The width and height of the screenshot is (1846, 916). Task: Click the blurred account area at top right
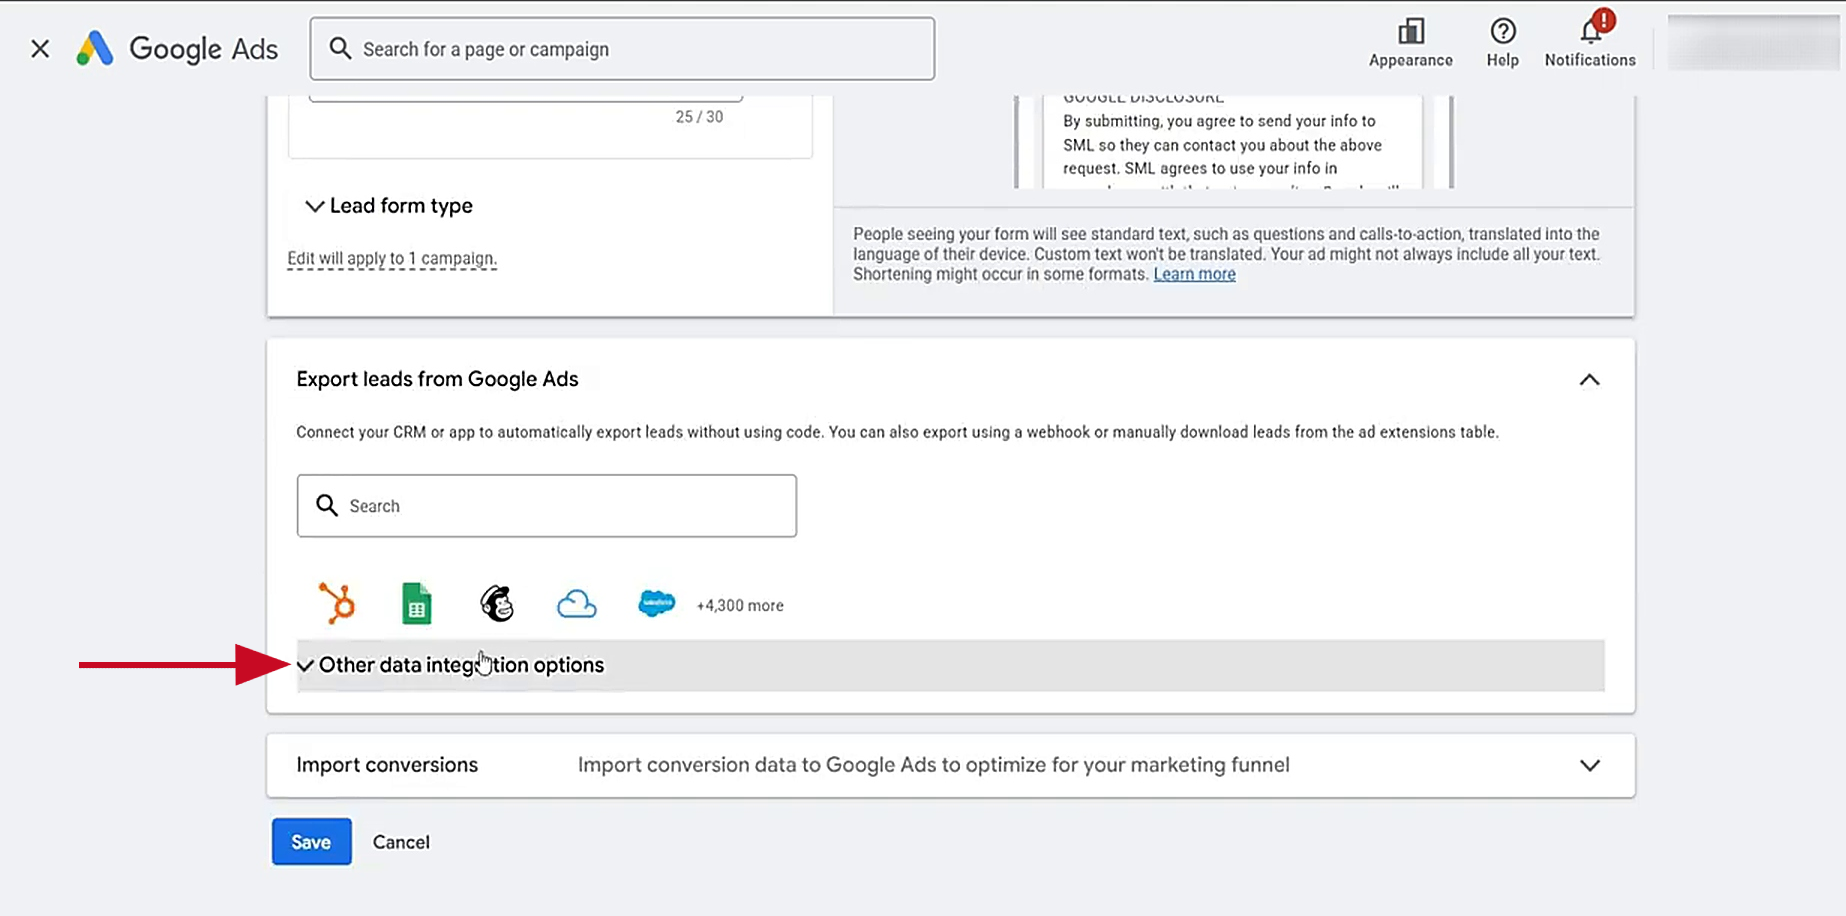(x=1753, y=43)
